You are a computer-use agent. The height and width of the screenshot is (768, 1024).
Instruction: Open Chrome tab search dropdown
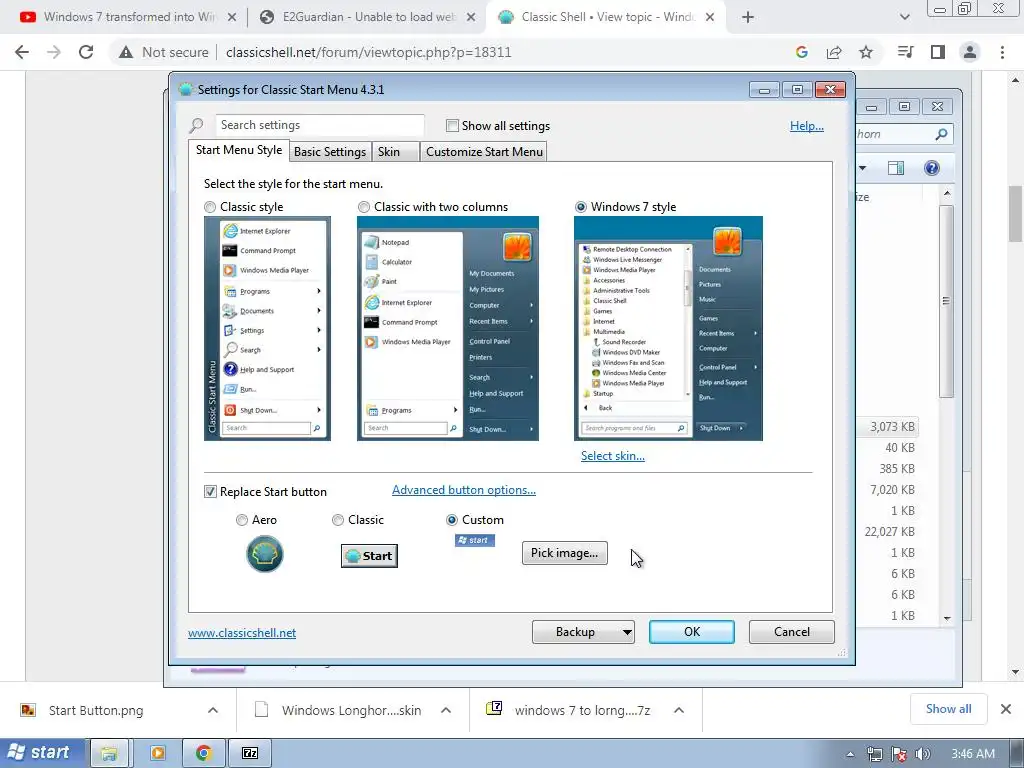point(904,18)
